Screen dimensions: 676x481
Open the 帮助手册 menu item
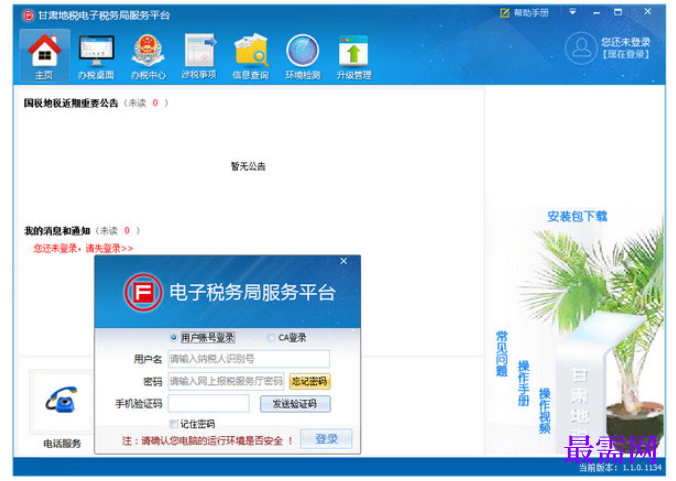[525, 13]
